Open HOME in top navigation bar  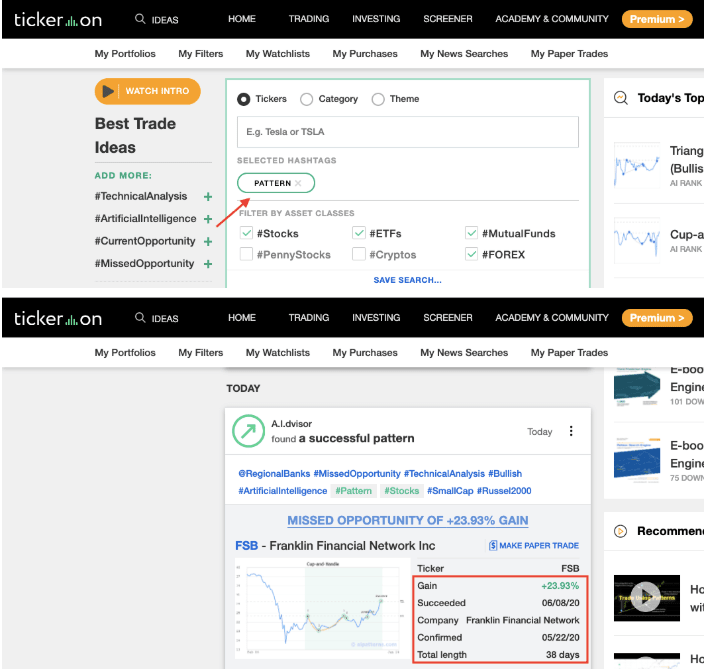242,19
